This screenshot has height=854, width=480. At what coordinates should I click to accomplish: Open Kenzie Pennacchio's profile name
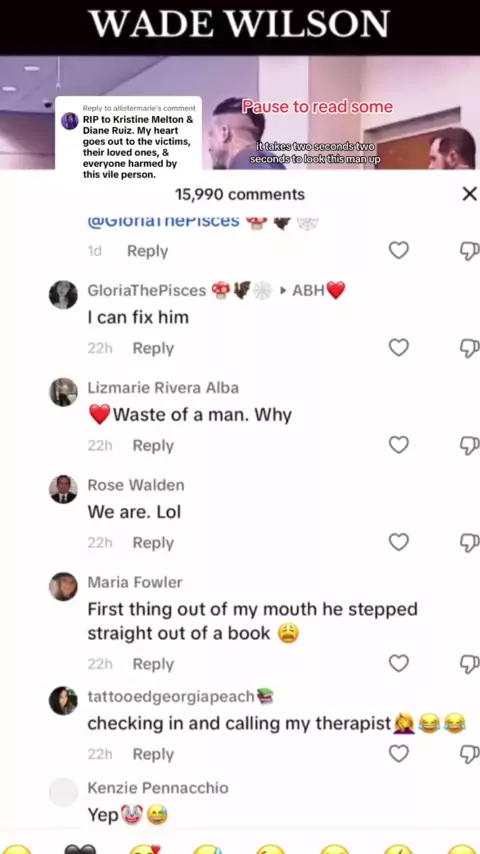158,788
